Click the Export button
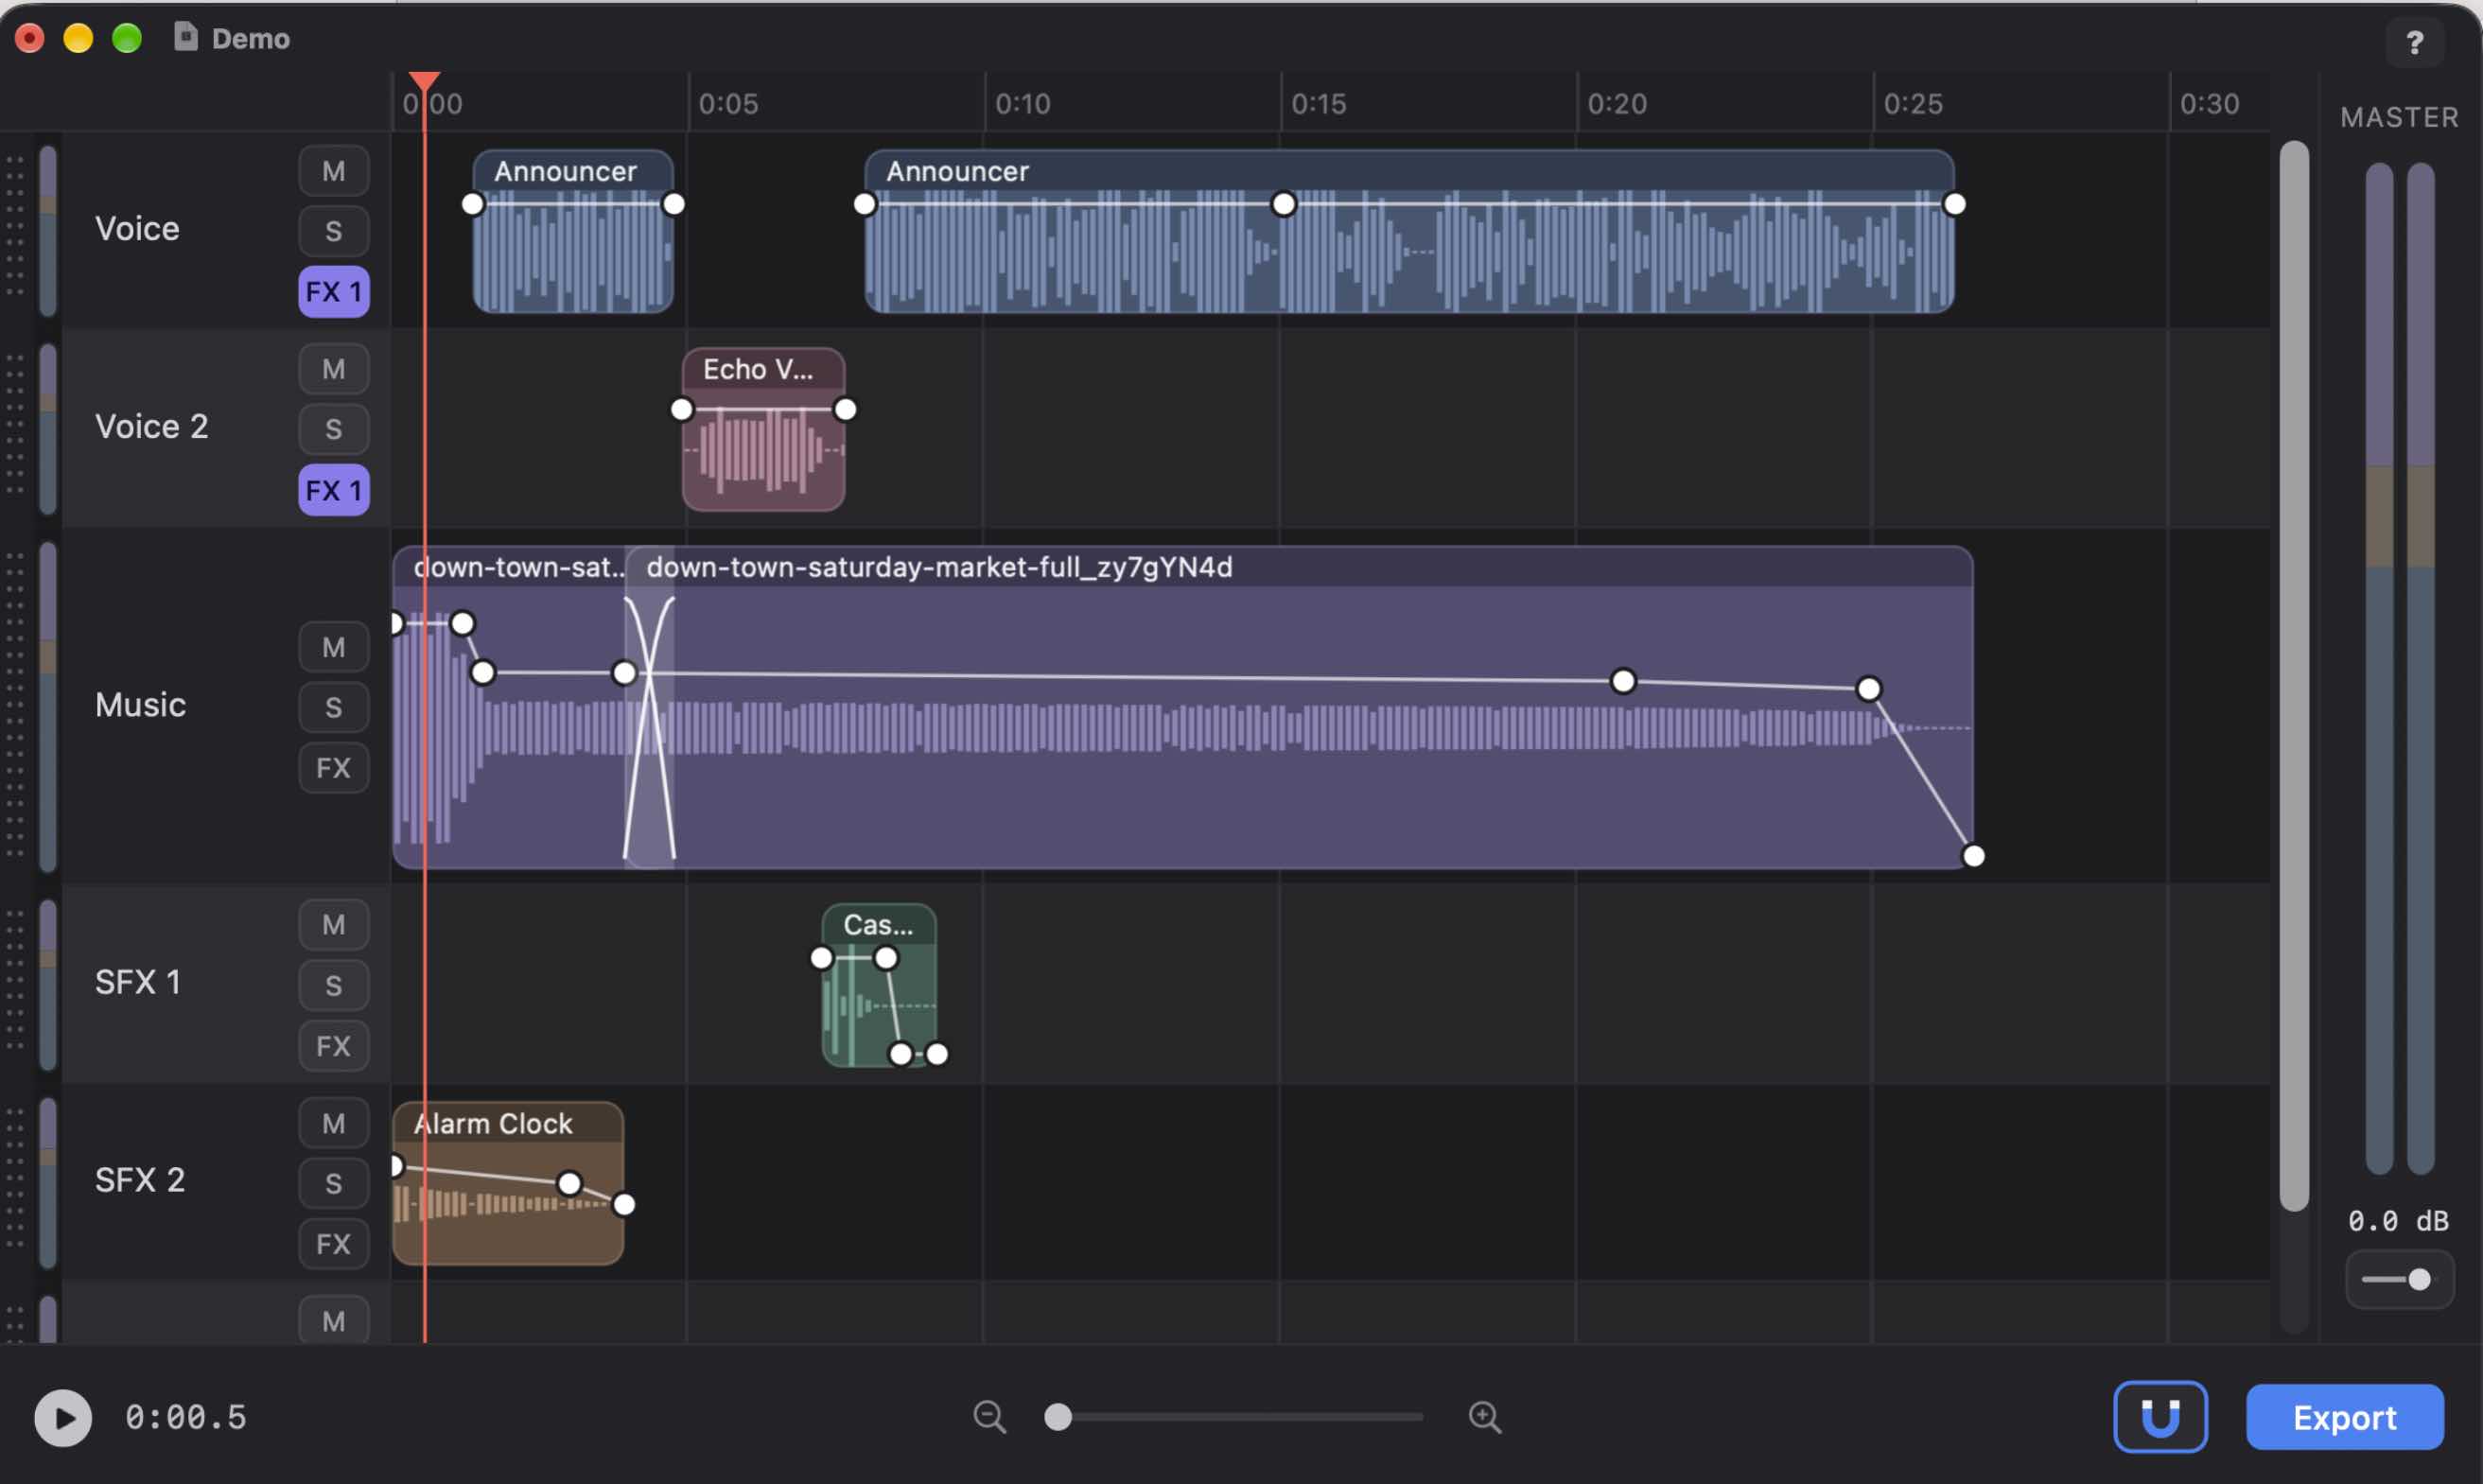This screenshot has width=2483, height=1484. pyautogui.click(x=2344, y=1417)
